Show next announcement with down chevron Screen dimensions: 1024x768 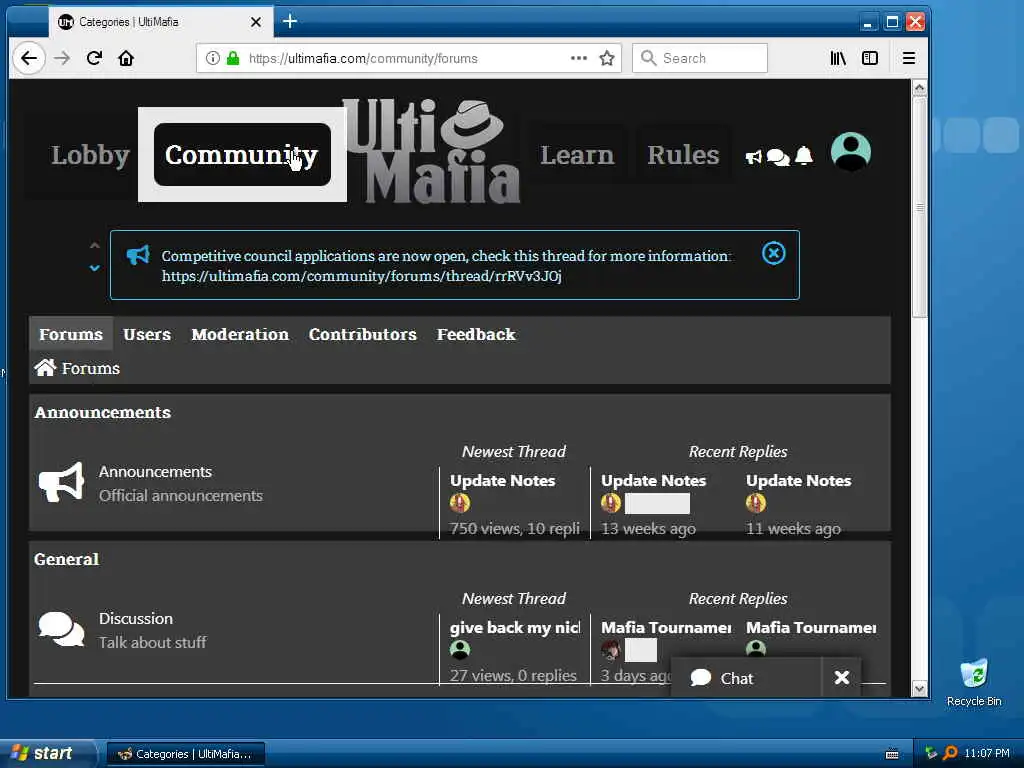point(95,268)
